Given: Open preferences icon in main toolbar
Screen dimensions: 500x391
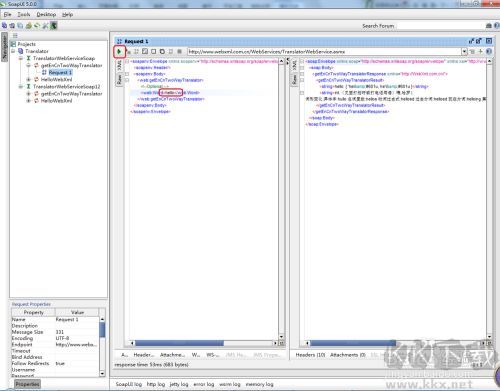Looking at the screenshot, I should pos(45,26).
